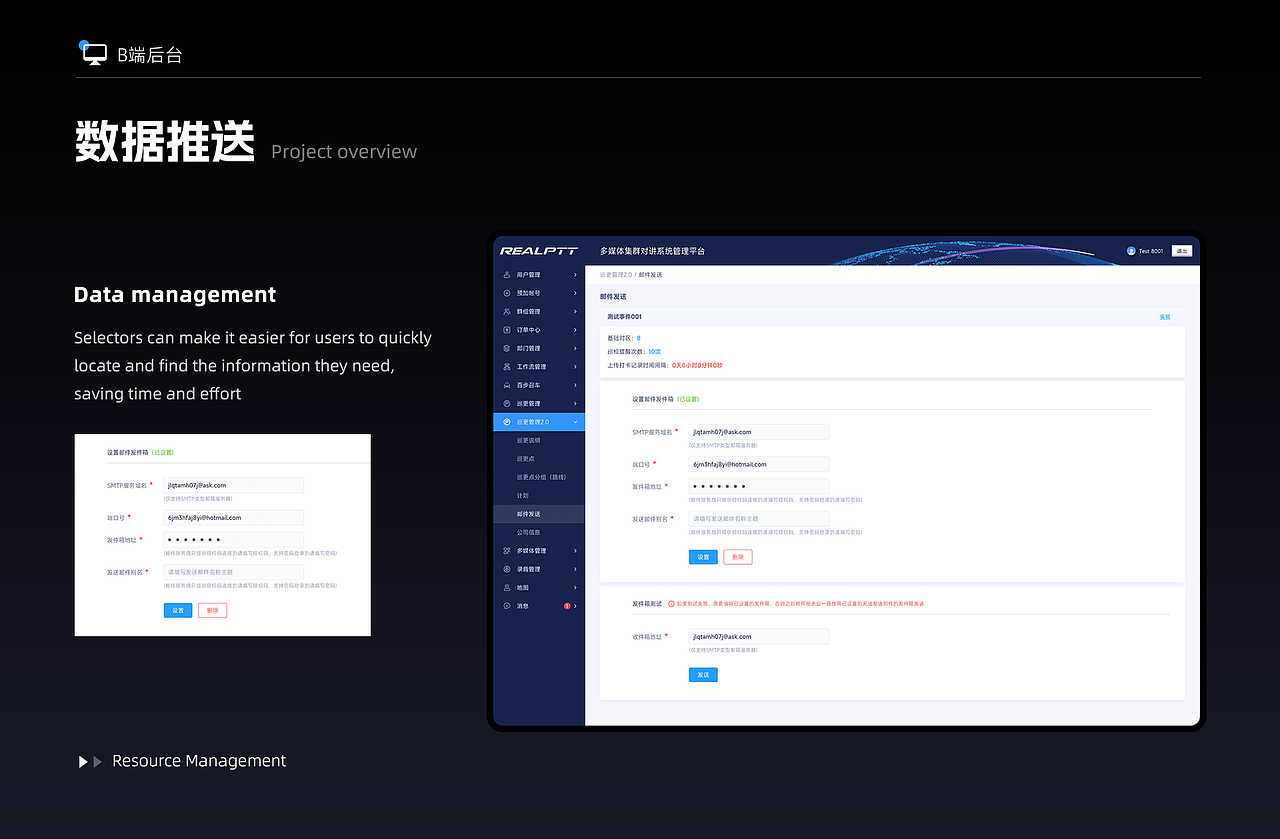Image resolution: width=1280 pixels, height=839 pixels.
Task: Expand the 多媒体管理 chevron
Action: [575, 551]
